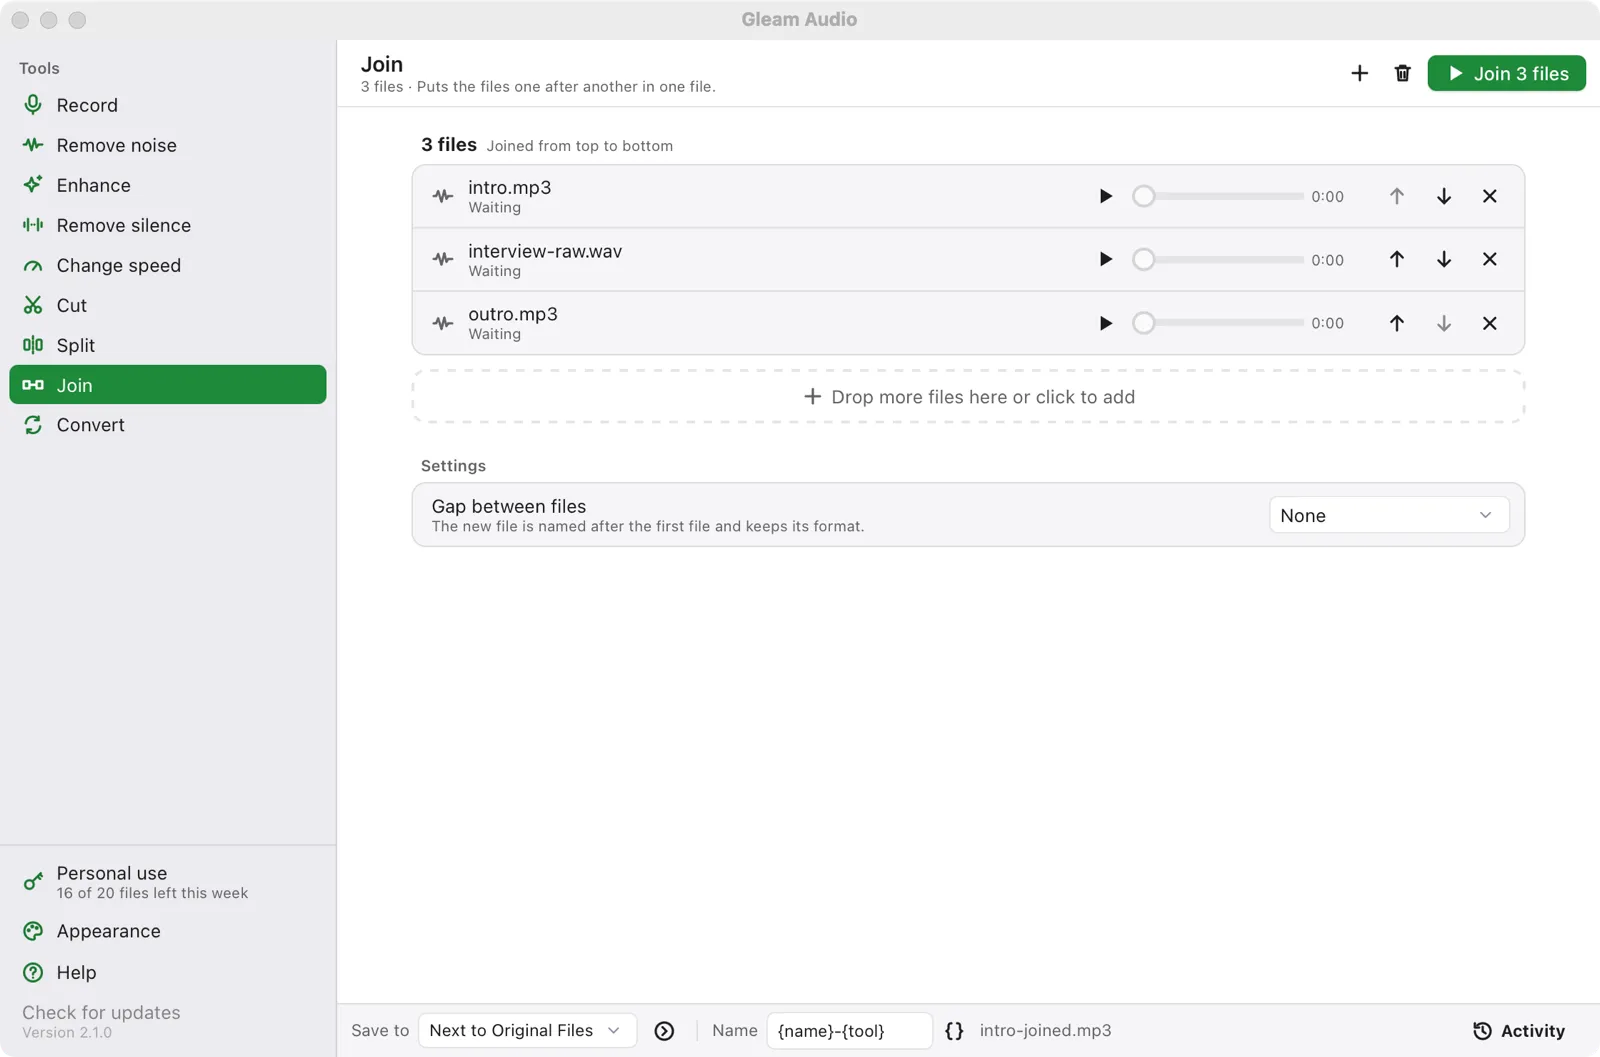Click the plus icon to add files
This screenshot has width=1600, height=1057.
click(1359, 73)
